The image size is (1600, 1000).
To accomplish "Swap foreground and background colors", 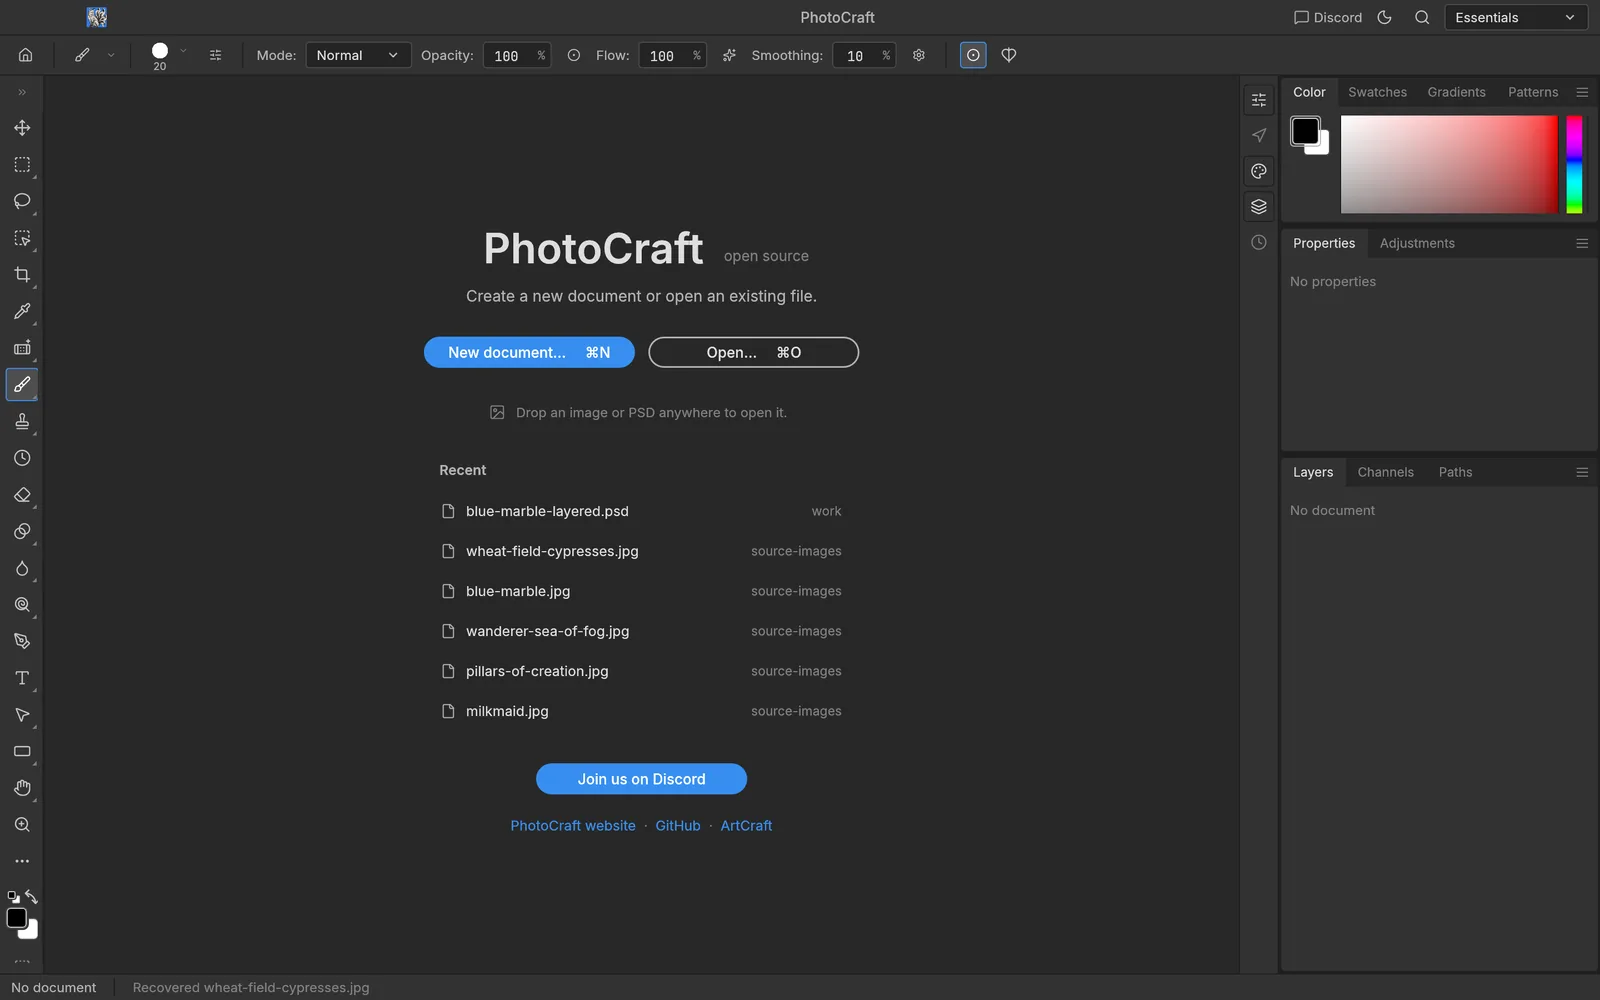I will [31, 896].
